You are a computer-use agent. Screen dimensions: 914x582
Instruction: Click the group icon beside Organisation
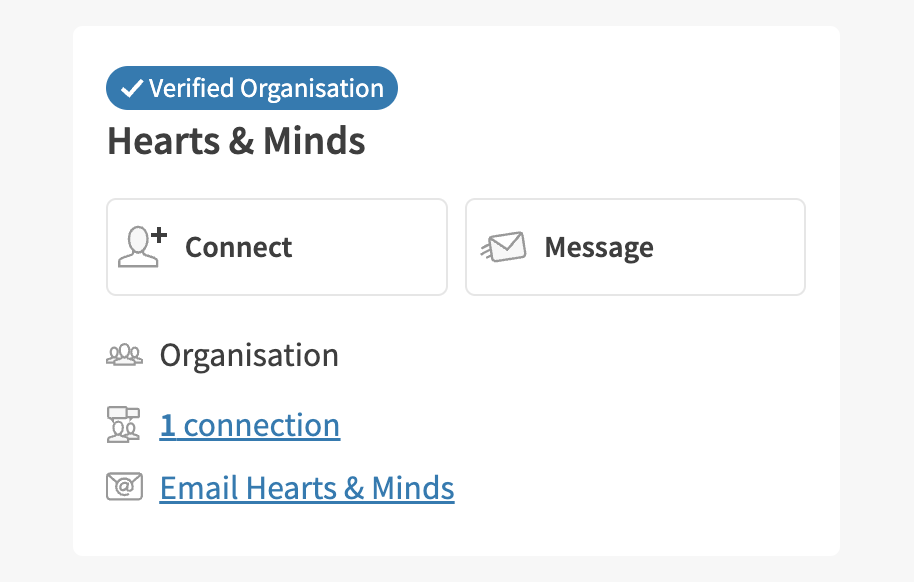click(125, 355)
